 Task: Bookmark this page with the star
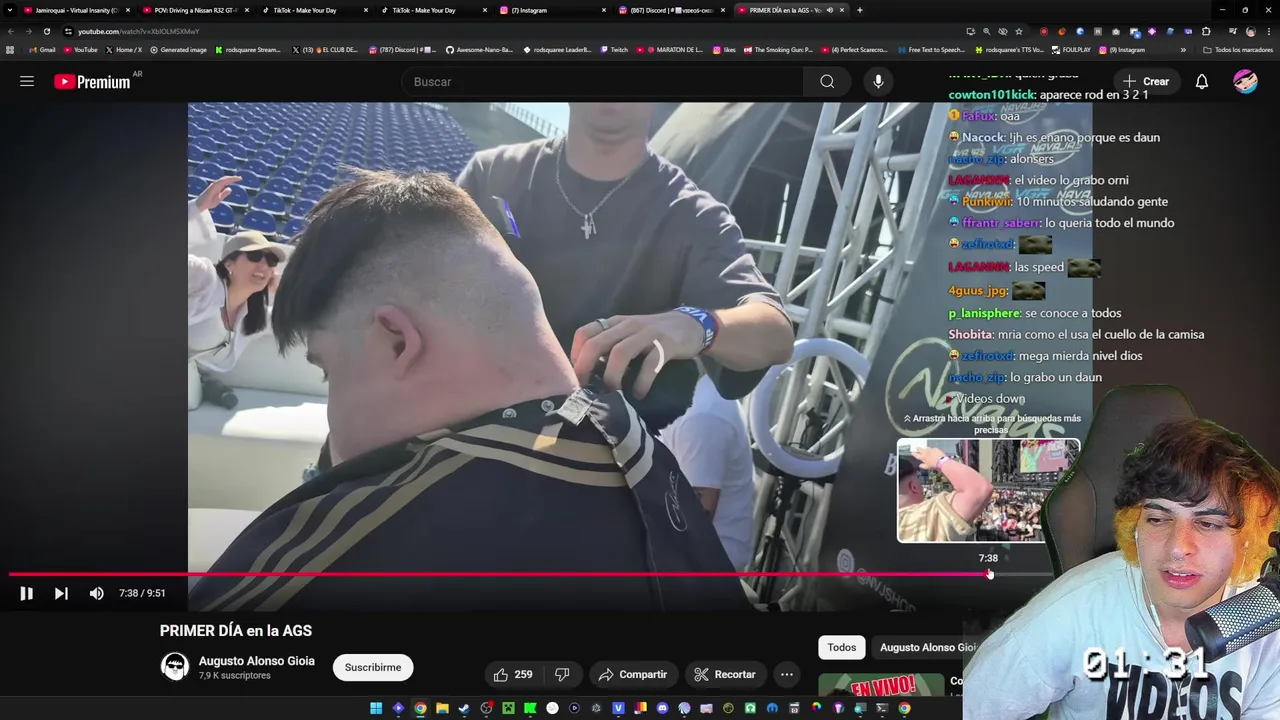tap(1019, 31)
